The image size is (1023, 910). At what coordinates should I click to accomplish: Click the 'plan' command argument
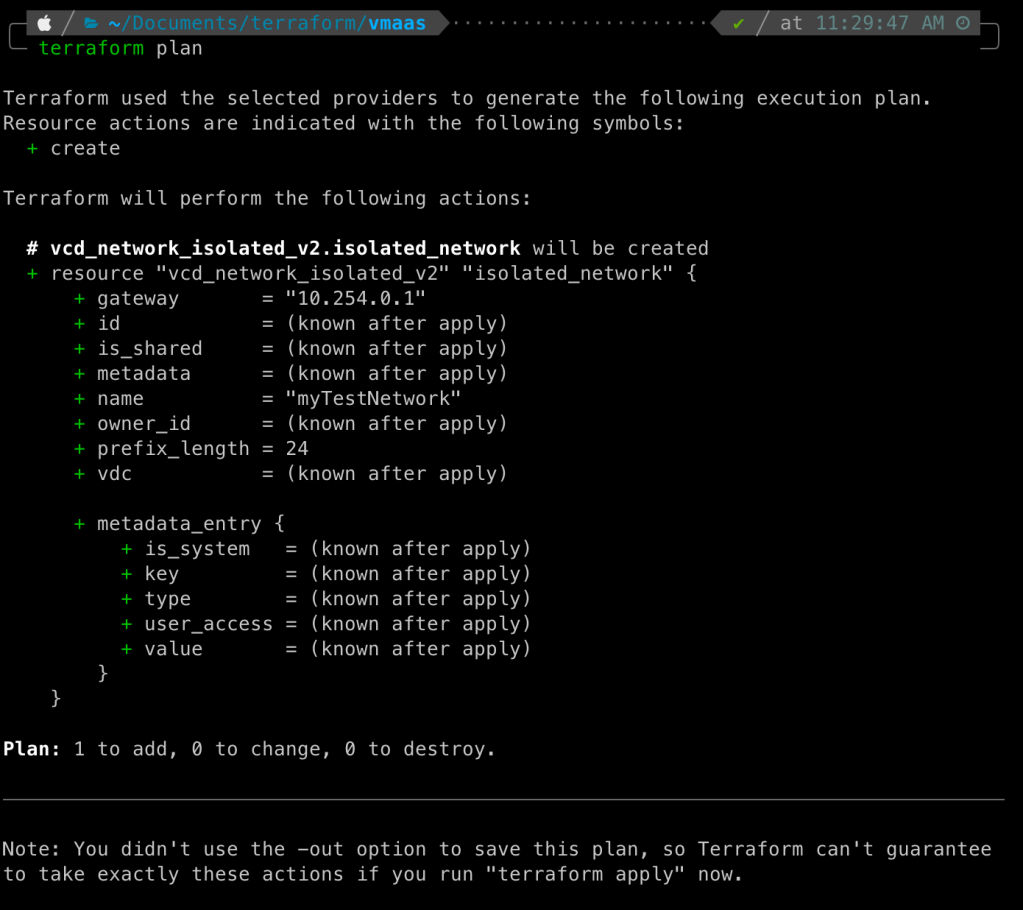(180, 48)
